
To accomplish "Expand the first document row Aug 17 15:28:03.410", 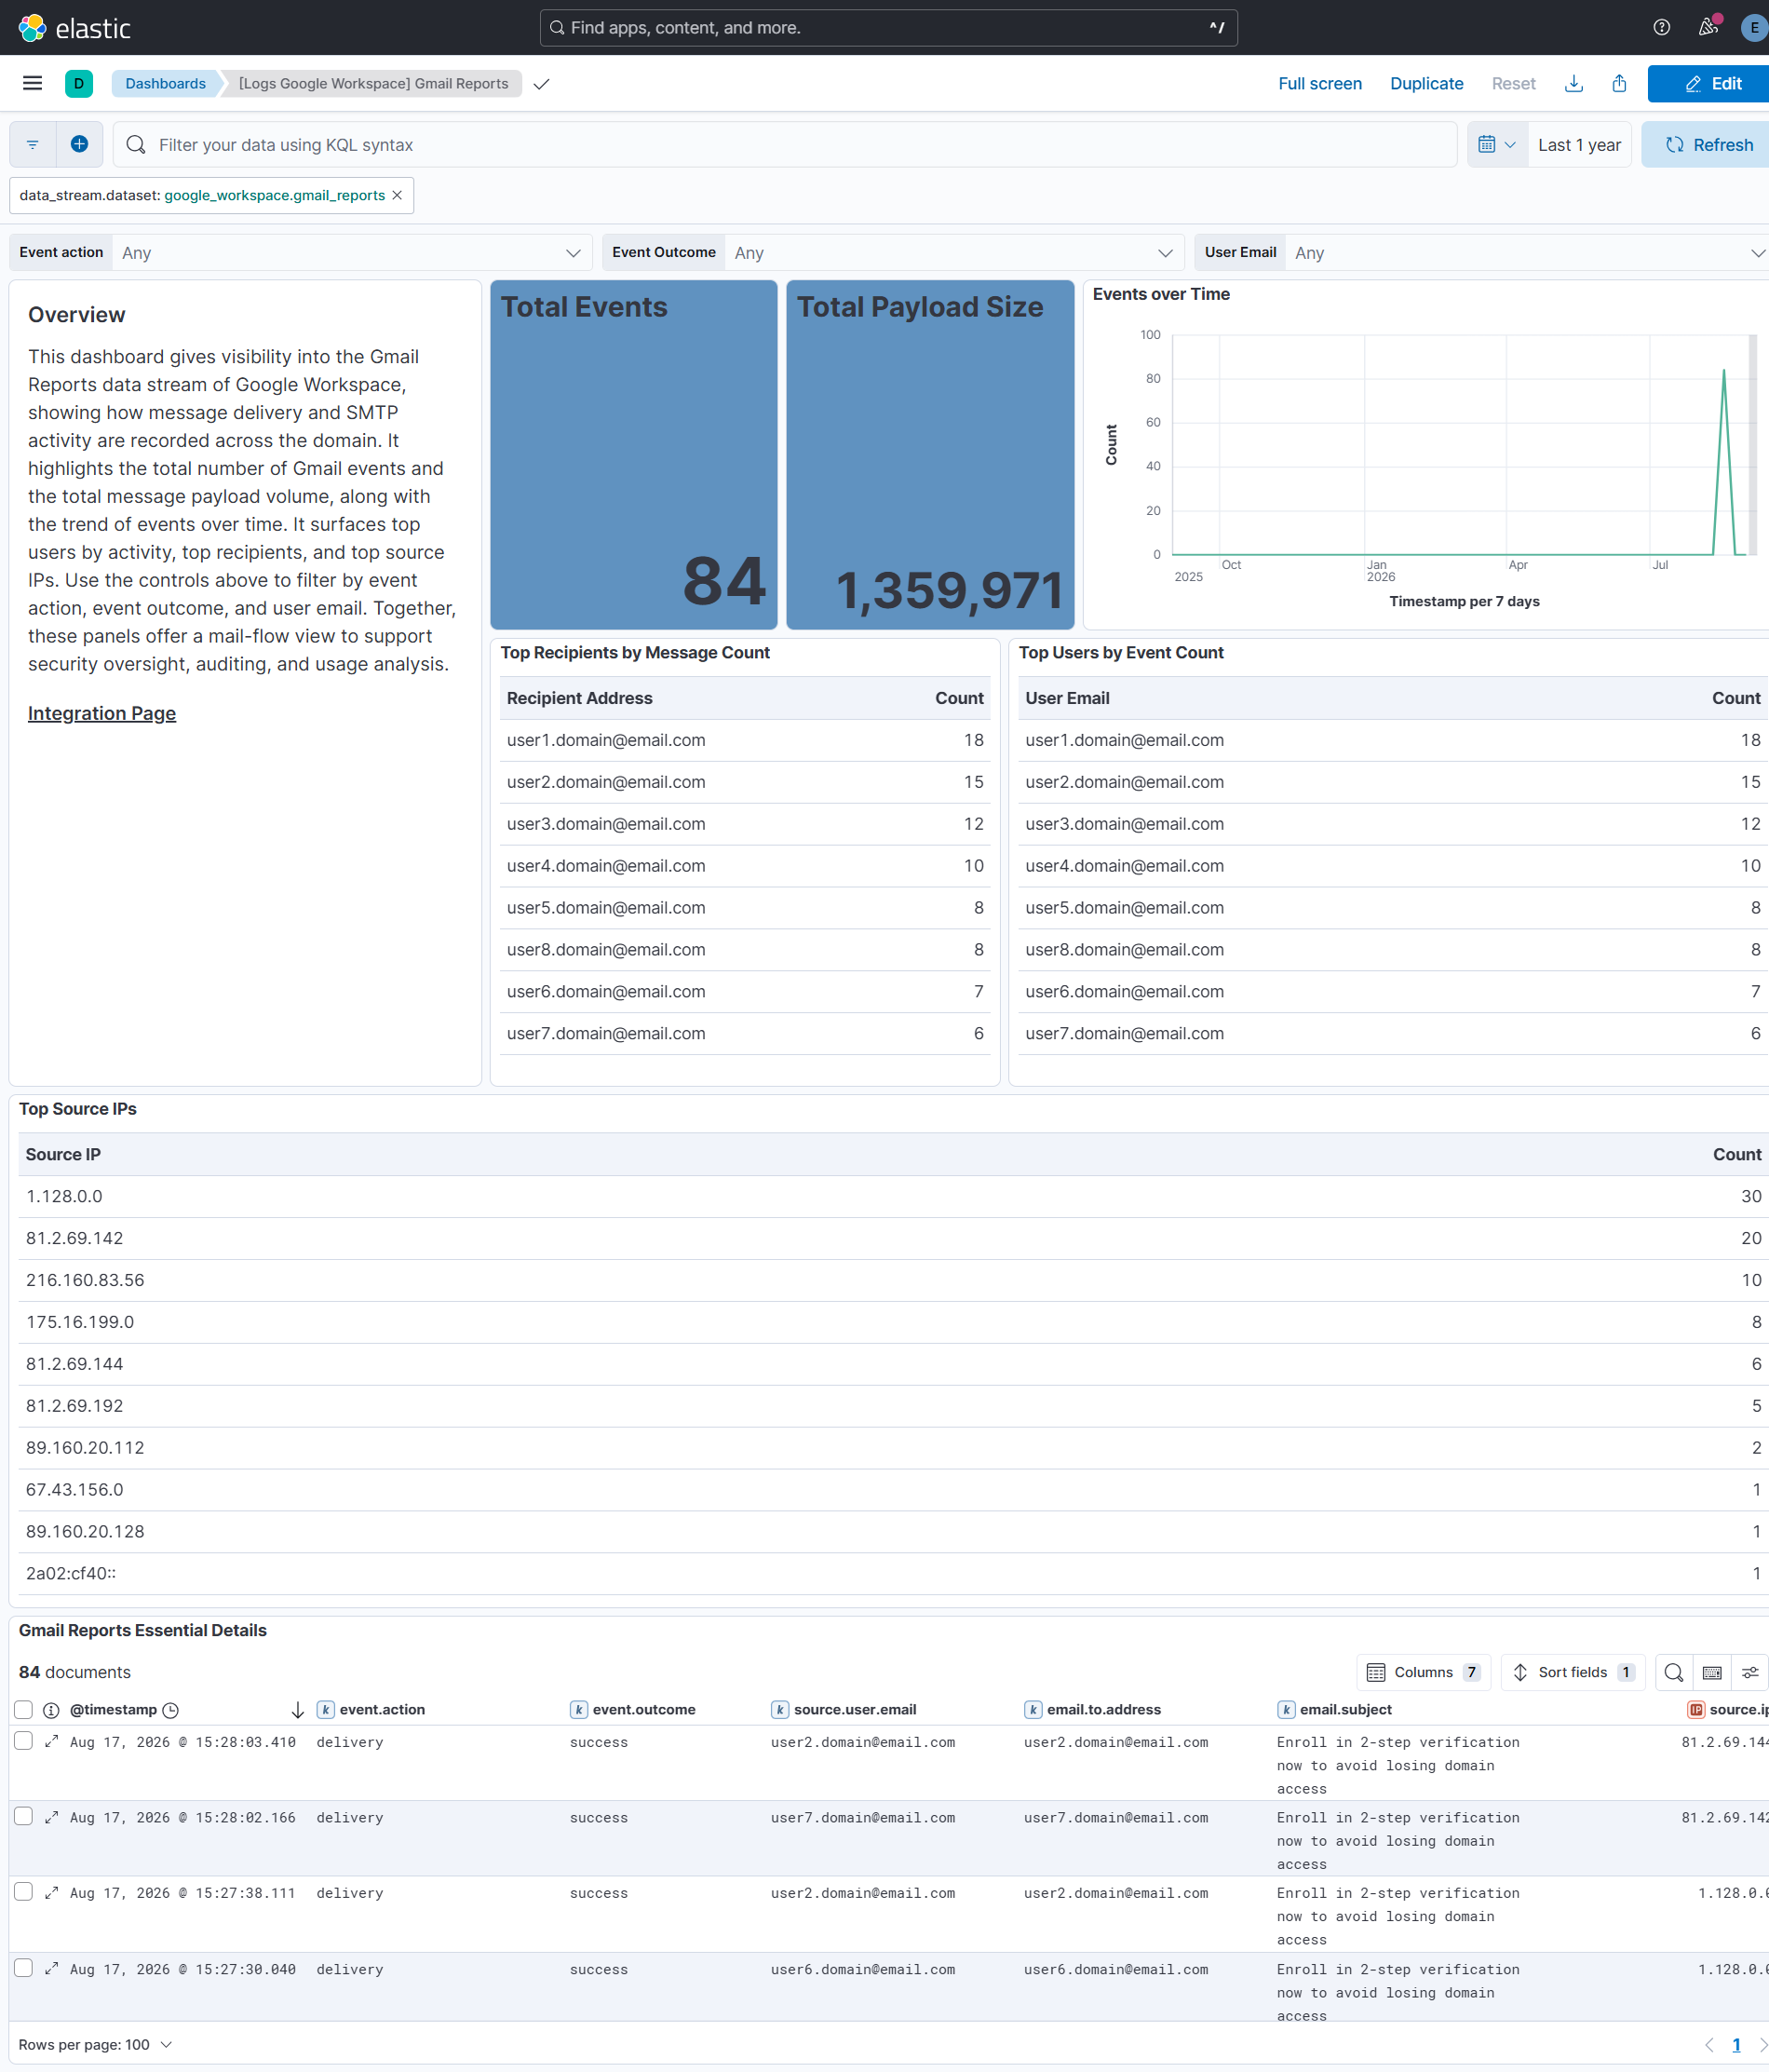I will tap(52, 1741).
